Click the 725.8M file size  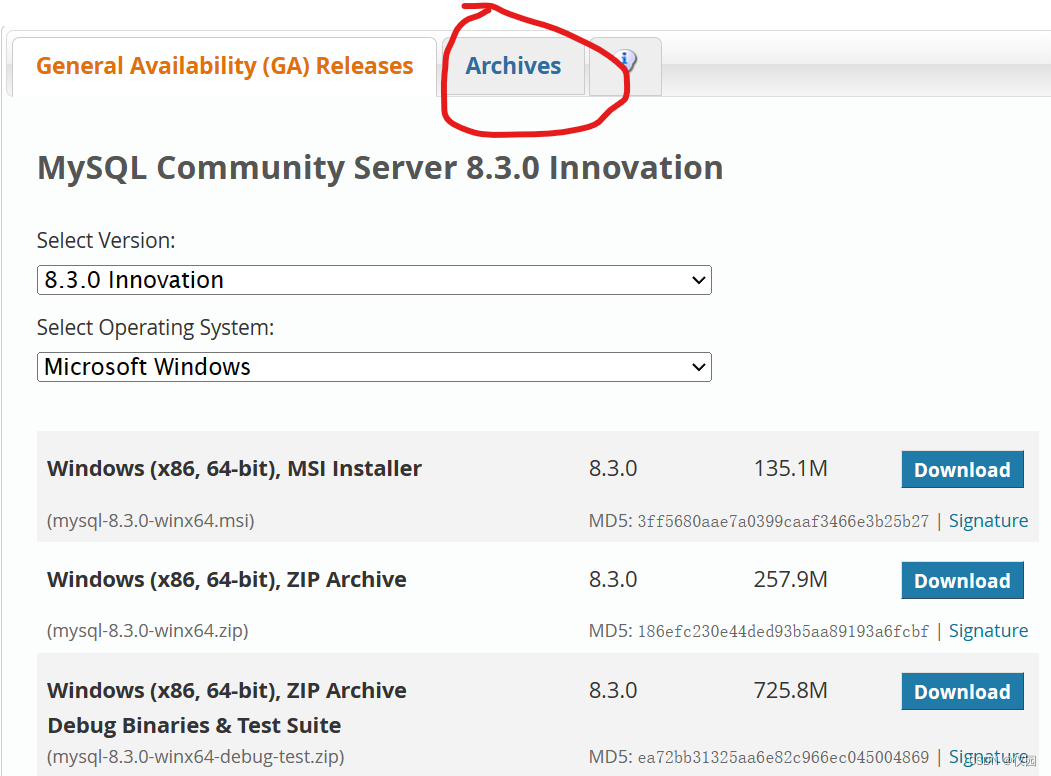[x=791, y=690]
